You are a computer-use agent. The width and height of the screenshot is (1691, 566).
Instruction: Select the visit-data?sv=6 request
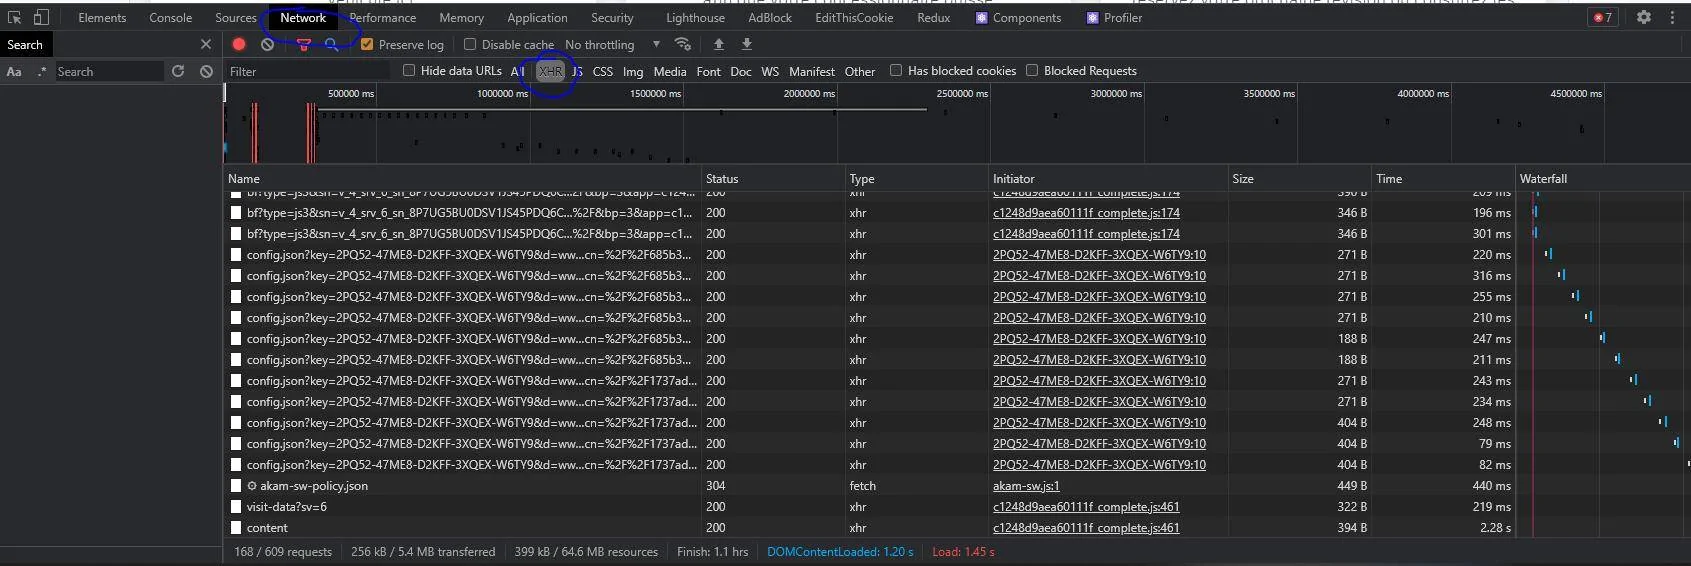[287, 507]
